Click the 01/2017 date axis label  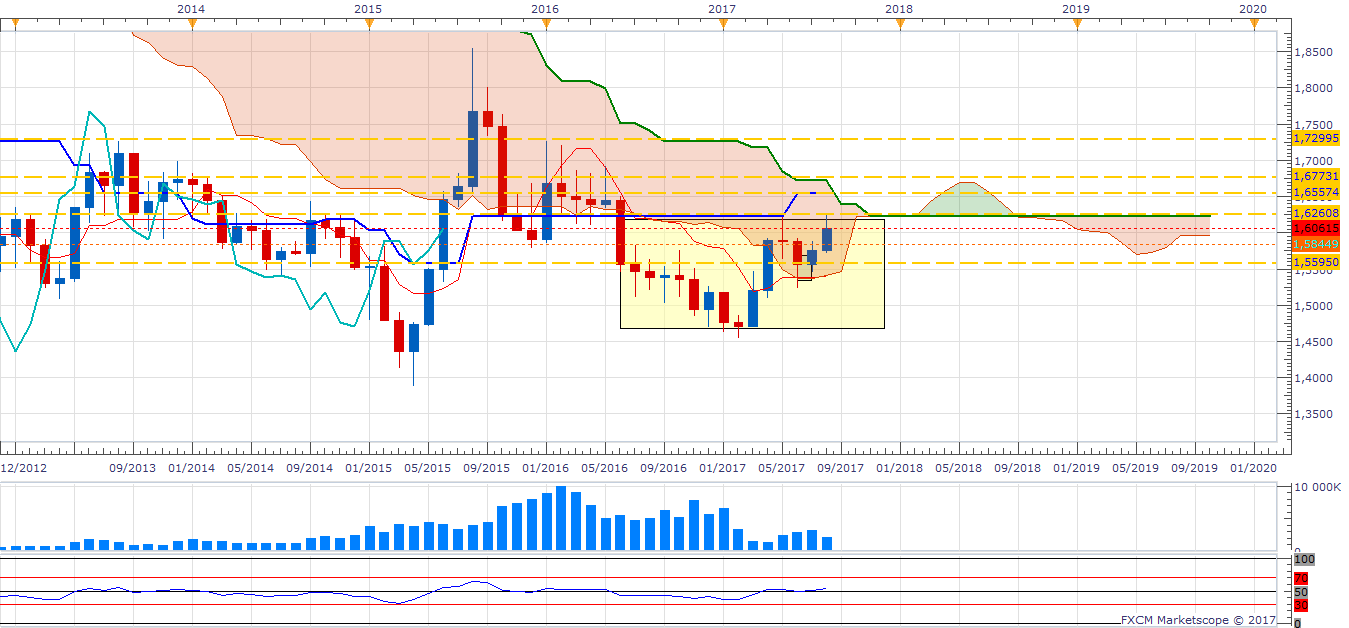(x=722, y=468)
